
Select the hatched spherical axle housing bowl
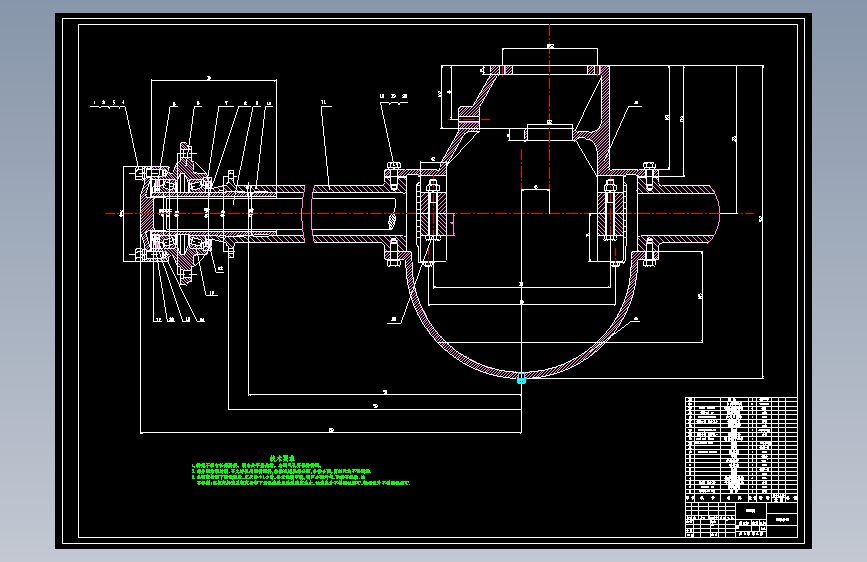tap(521, 315)
